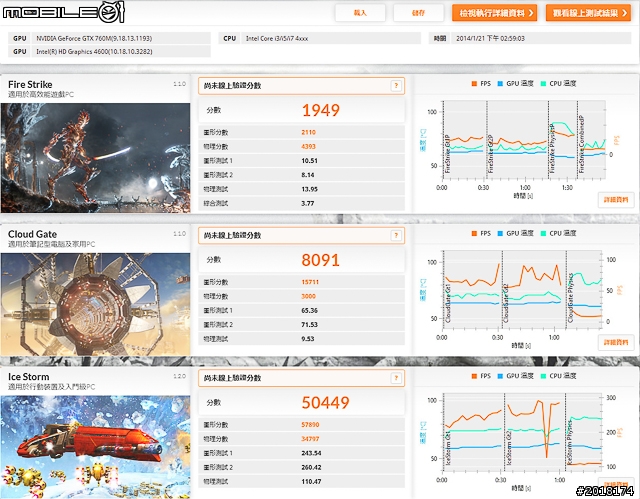Click Fire Strike physics test value 13.95
The height and width of the screenshot is (499, 640).
coord(309,189)
